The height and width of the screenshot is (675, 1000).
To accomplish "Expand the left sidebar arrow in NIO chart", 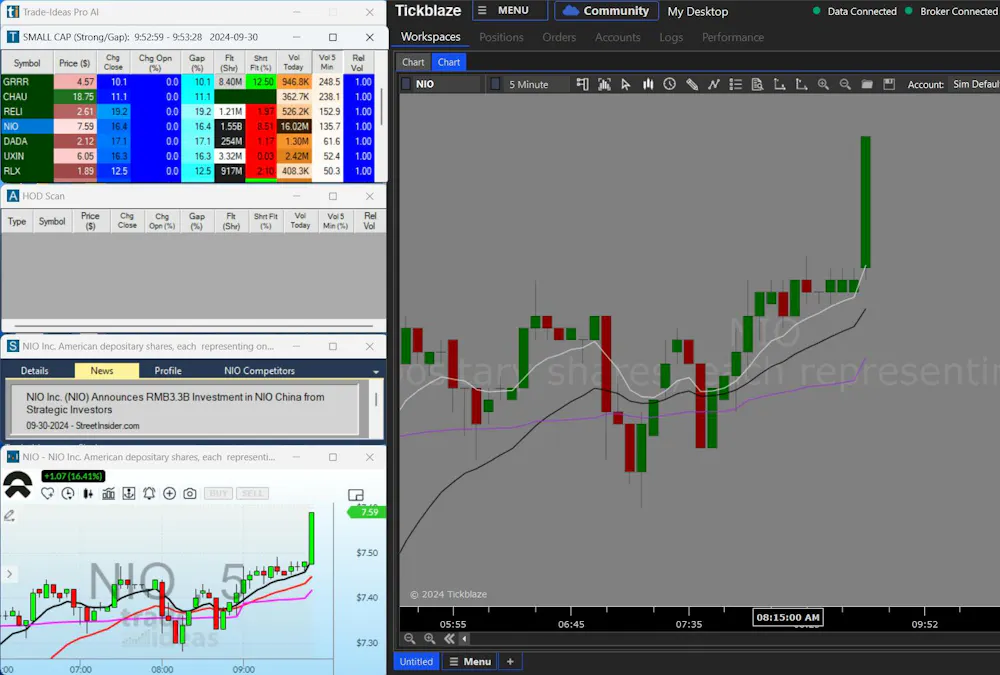I will coord(10,574).
